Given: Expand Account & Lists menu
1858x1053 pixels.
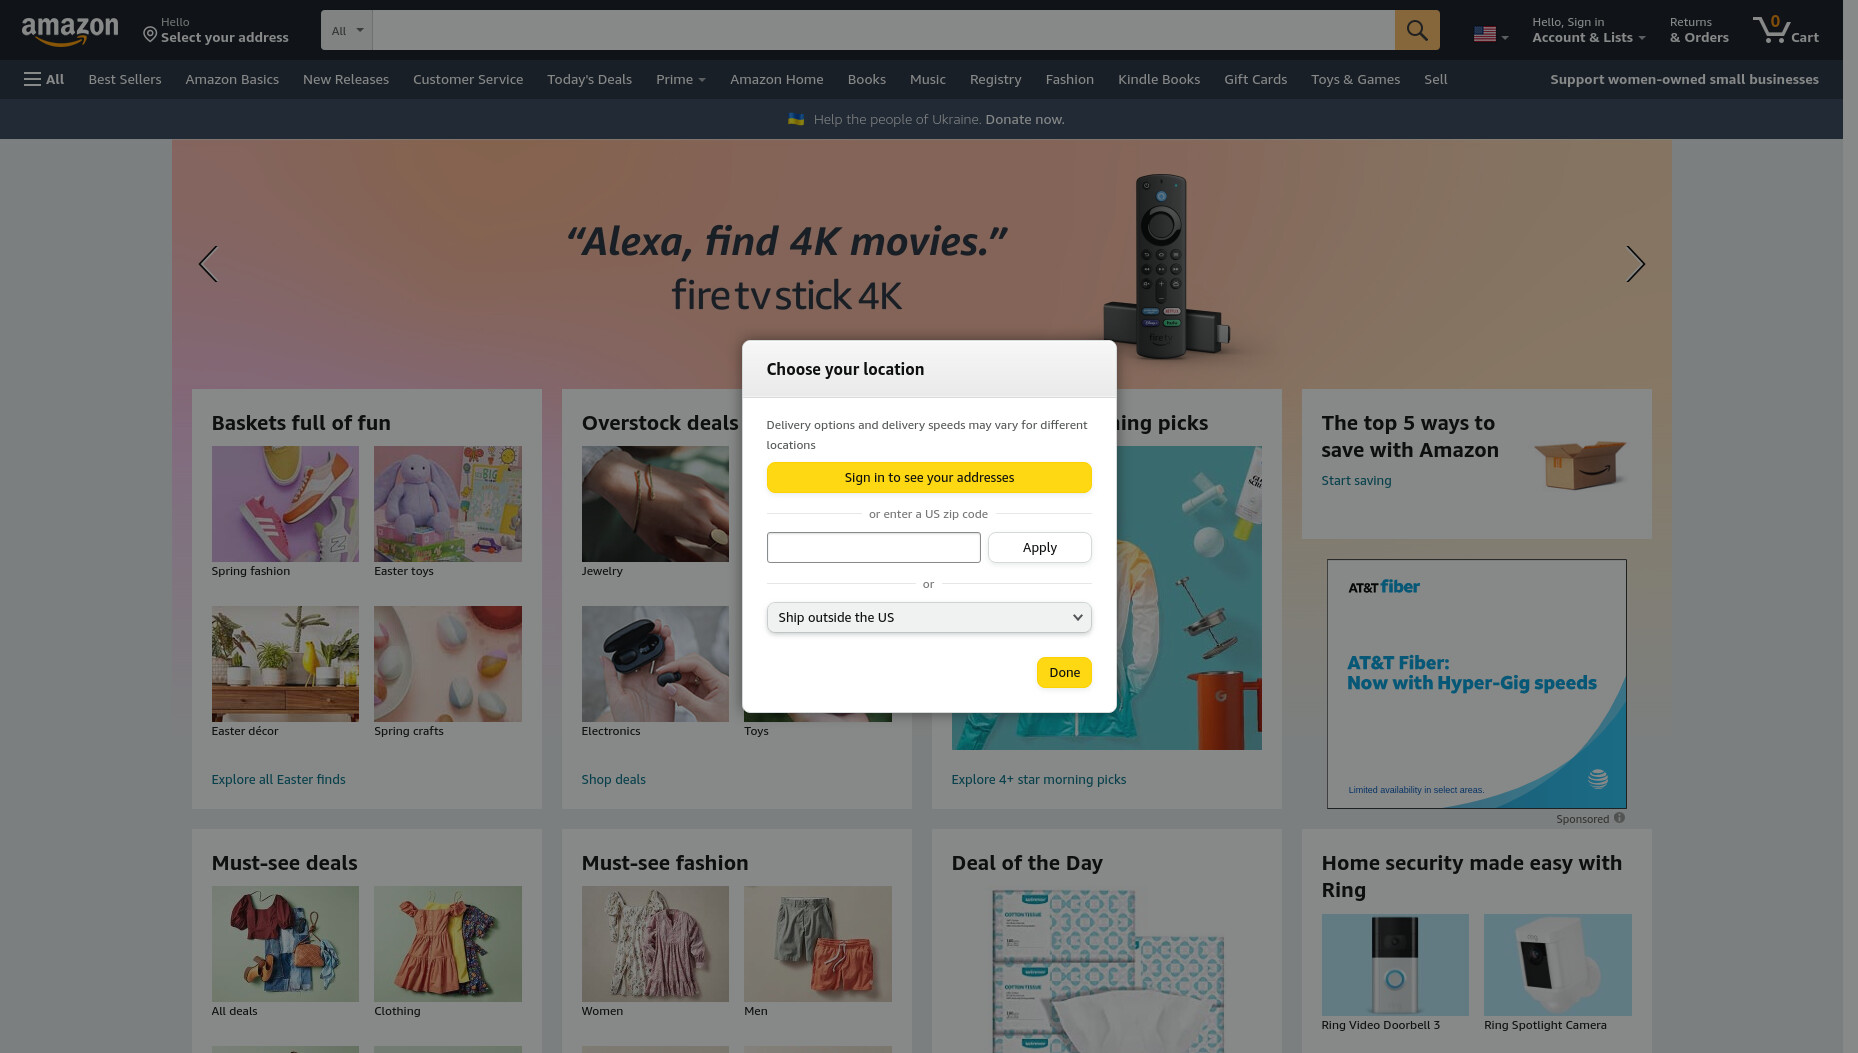Looking at the screenshot, I should (1588, 30).
